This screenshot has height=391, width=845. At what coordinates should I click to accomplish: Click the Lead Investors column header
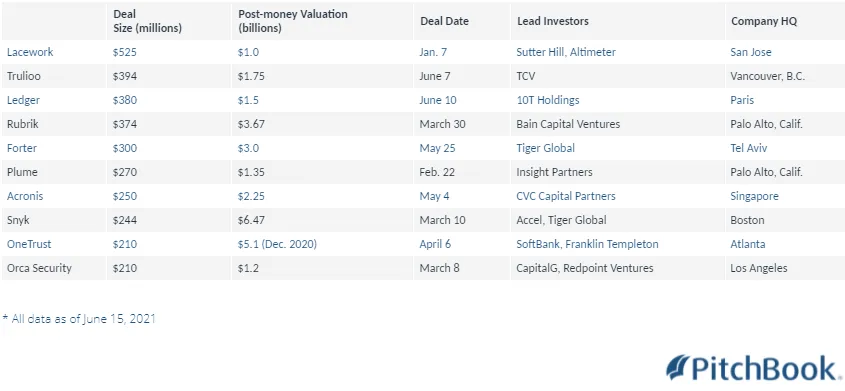point(552,22)
